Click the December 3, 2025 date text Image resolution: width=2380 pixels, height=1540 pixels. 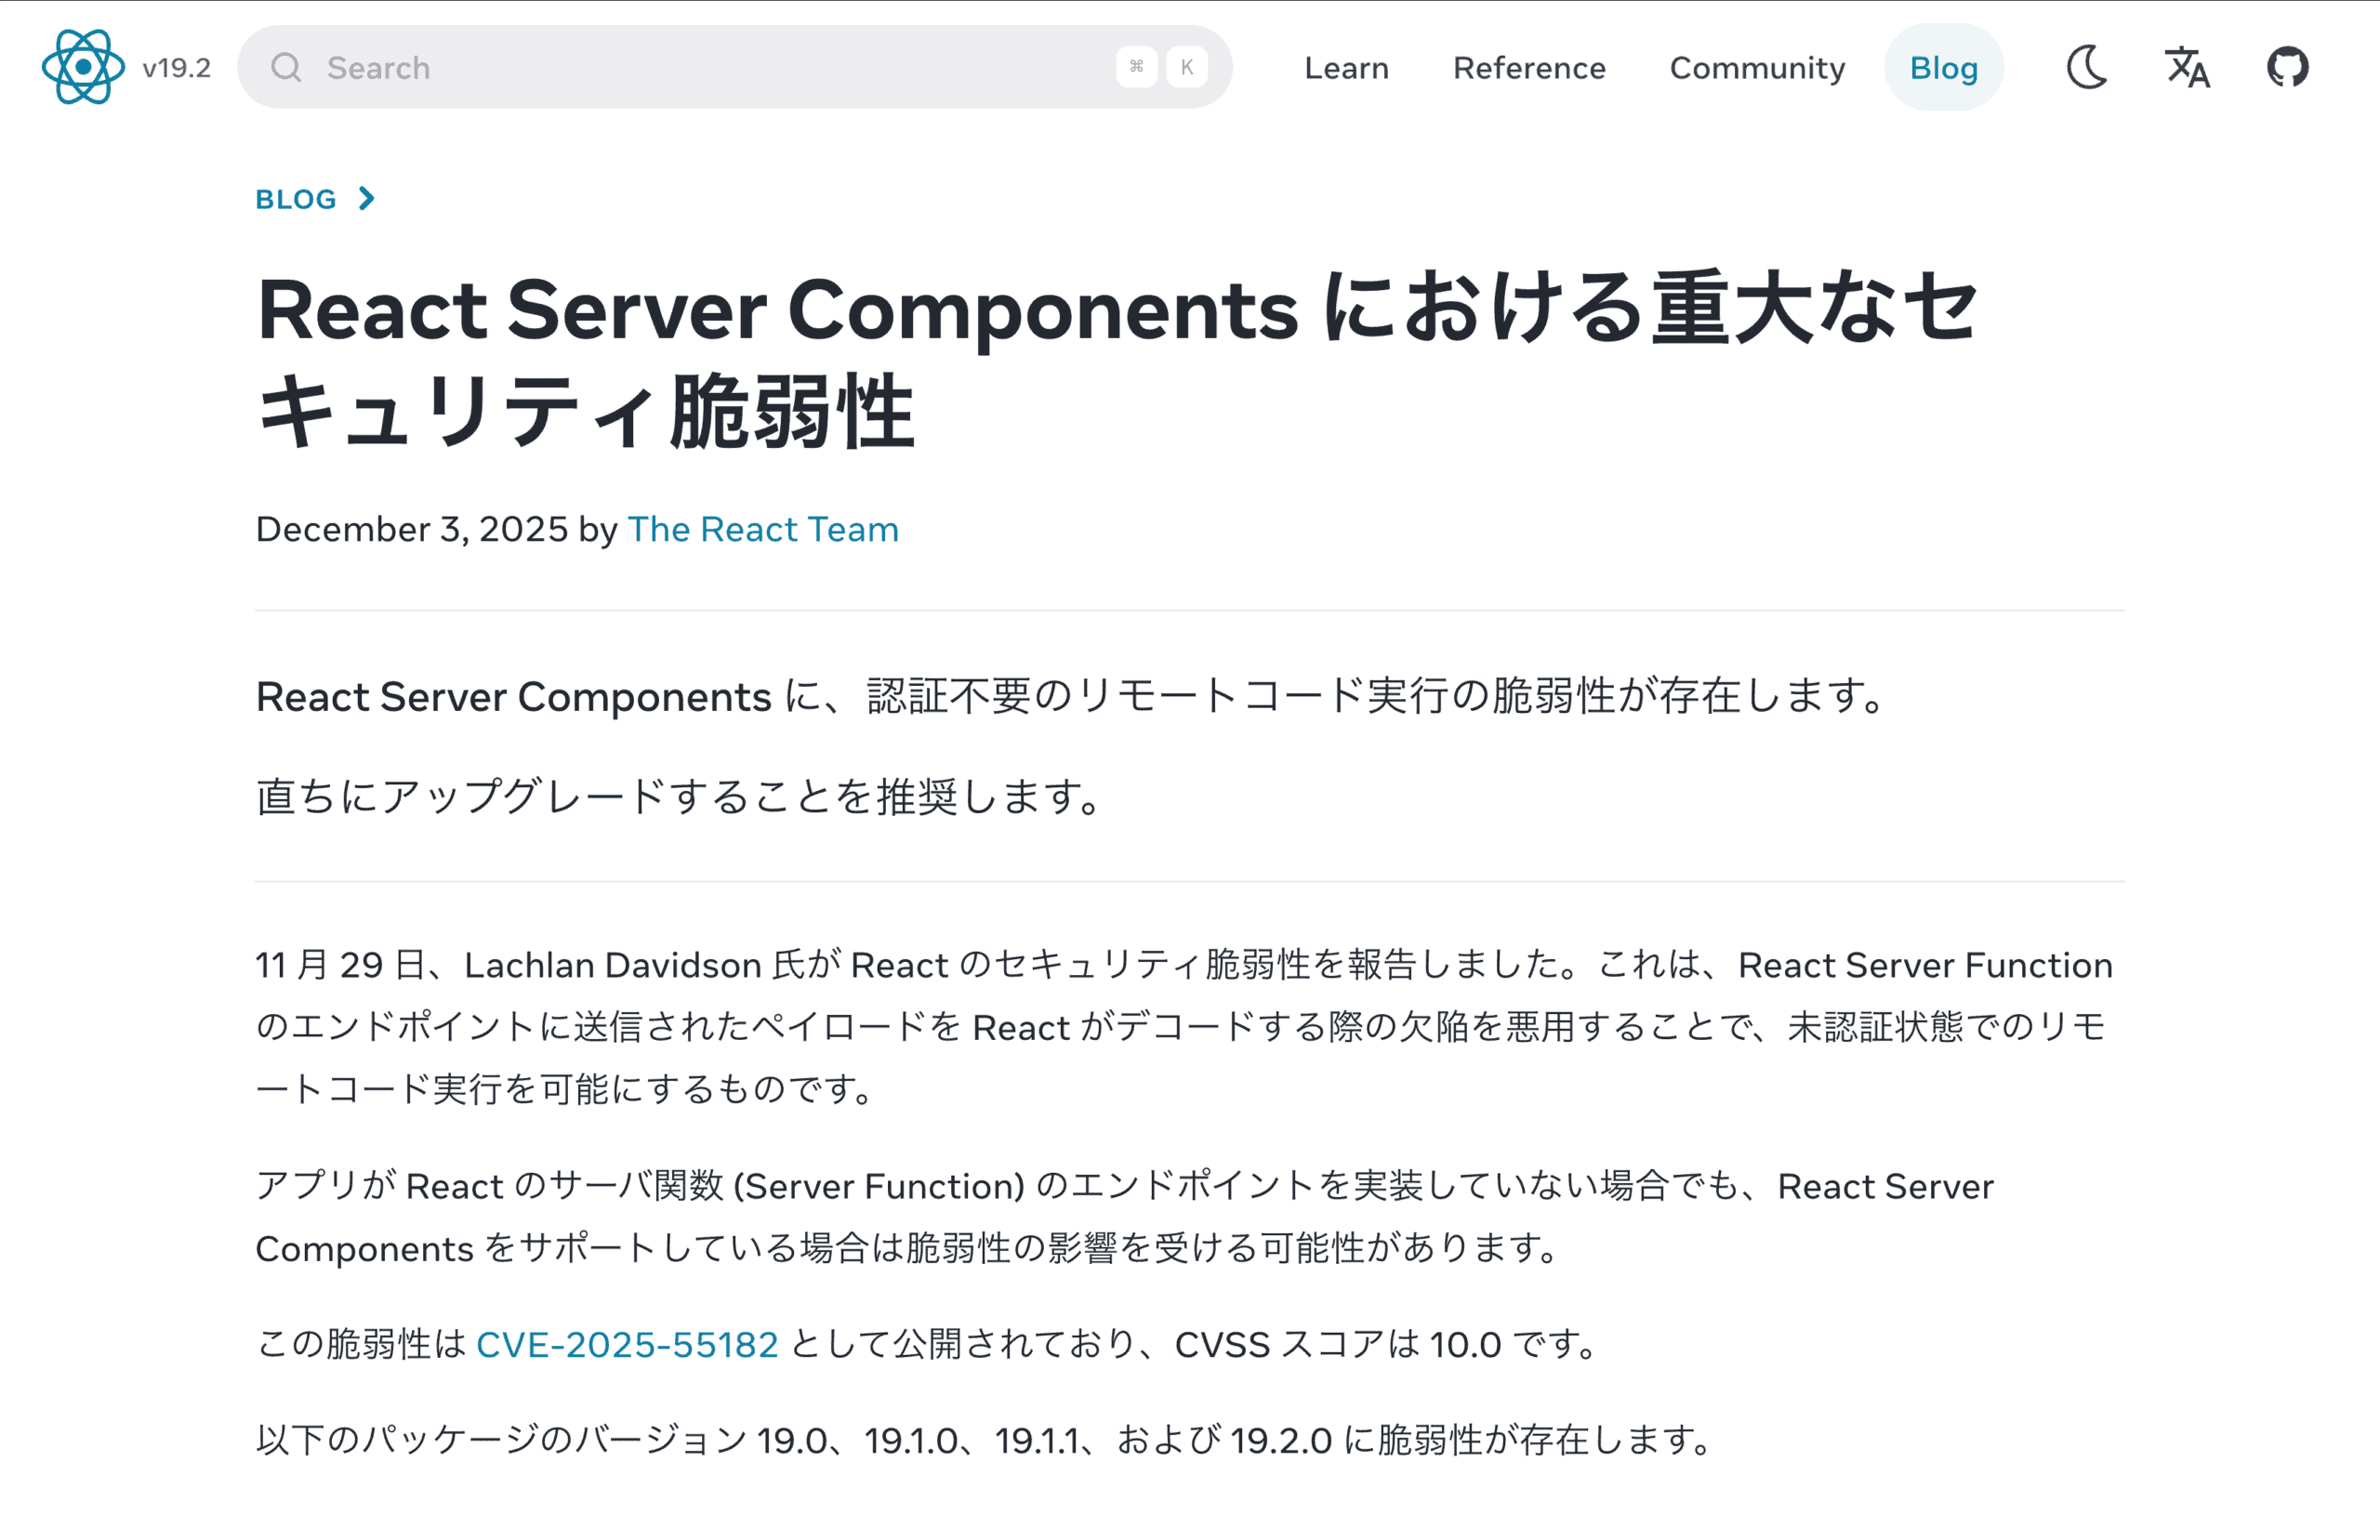pos(410,529)
